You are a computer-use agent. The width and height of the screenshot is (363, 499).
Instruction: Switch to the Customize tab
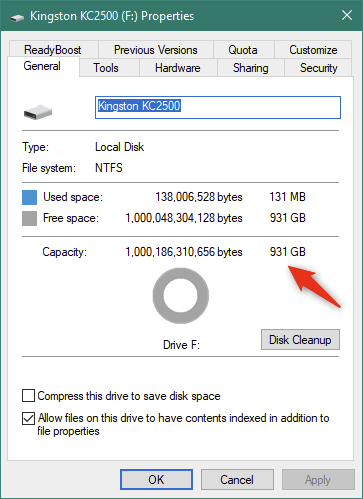313,50
